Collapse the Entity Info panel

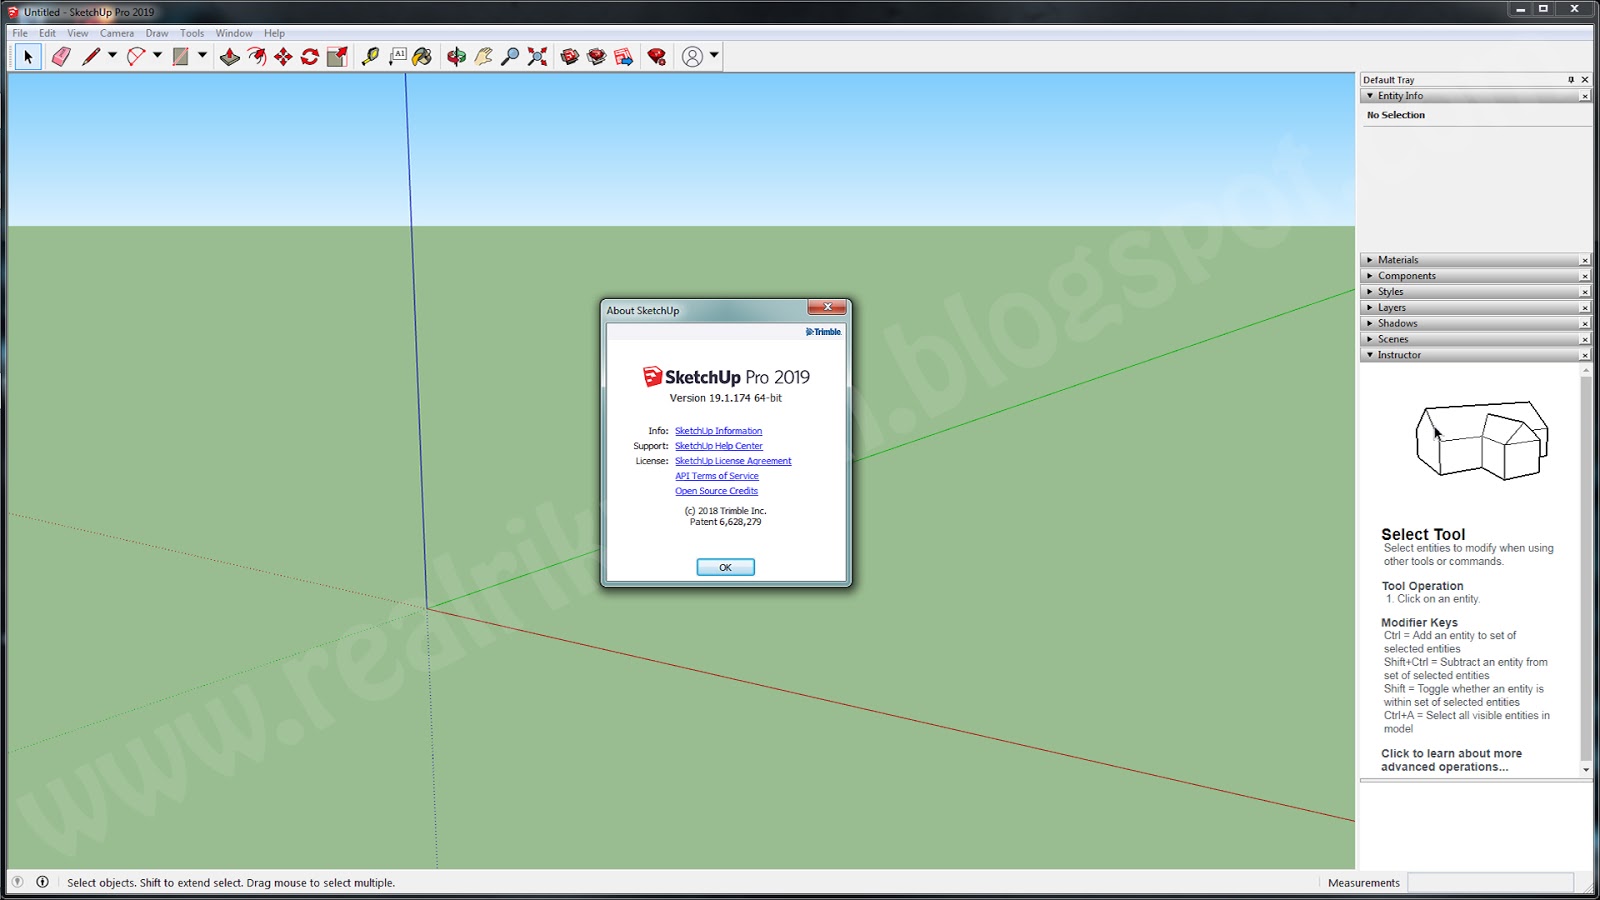[x=1370, y=95]
